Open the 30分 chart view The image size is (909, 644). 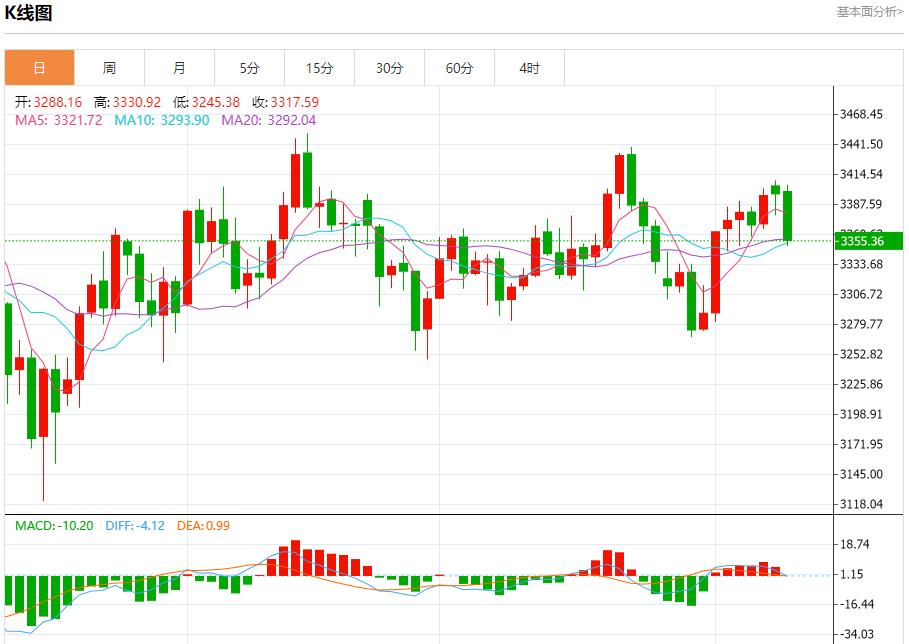pyautogui.click(x=390, y=68)
